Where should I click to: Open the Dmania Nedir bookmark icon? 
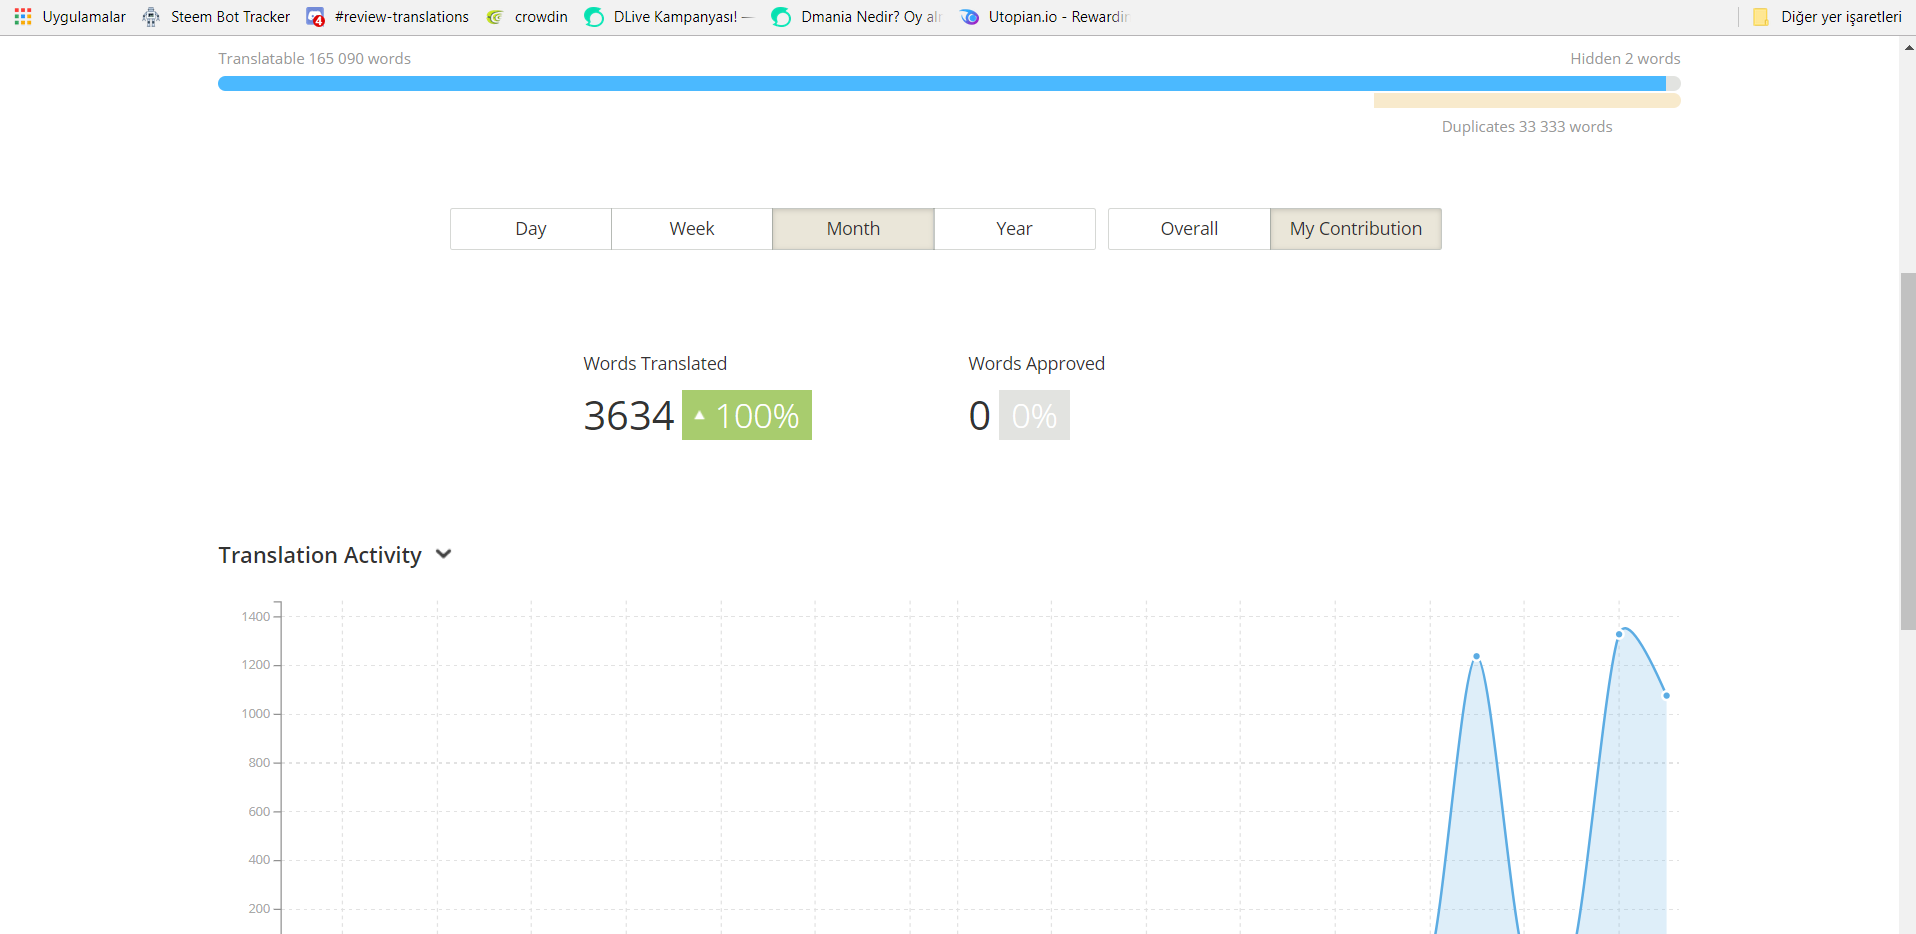click(x=781, y=17)
